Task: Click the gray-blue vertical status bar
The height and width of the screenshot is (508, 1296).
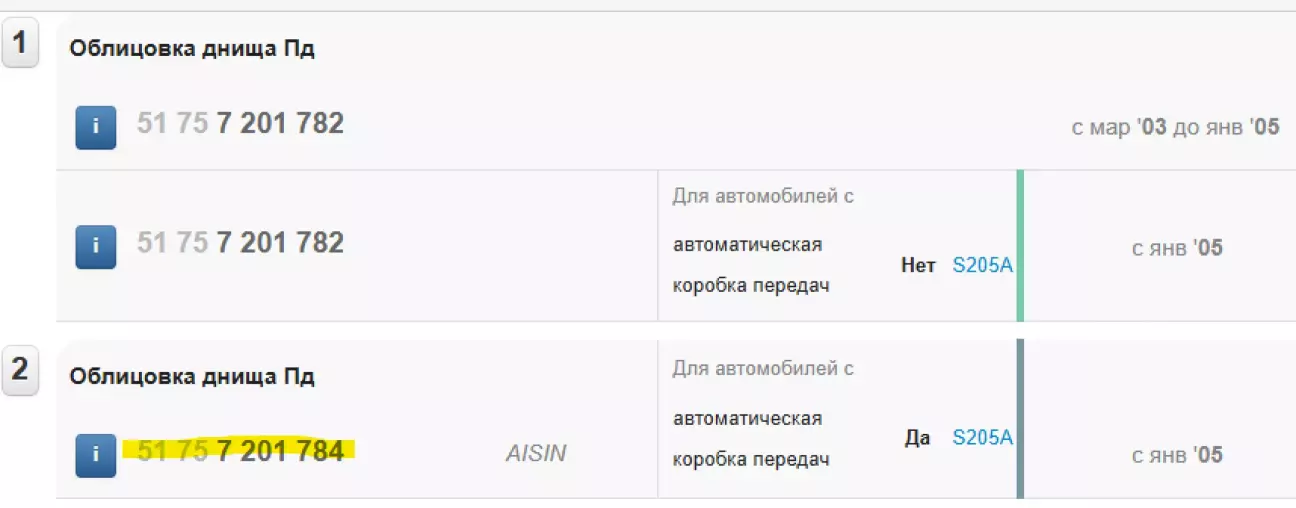Action: pyautogui.click(x=1020, y=418)
